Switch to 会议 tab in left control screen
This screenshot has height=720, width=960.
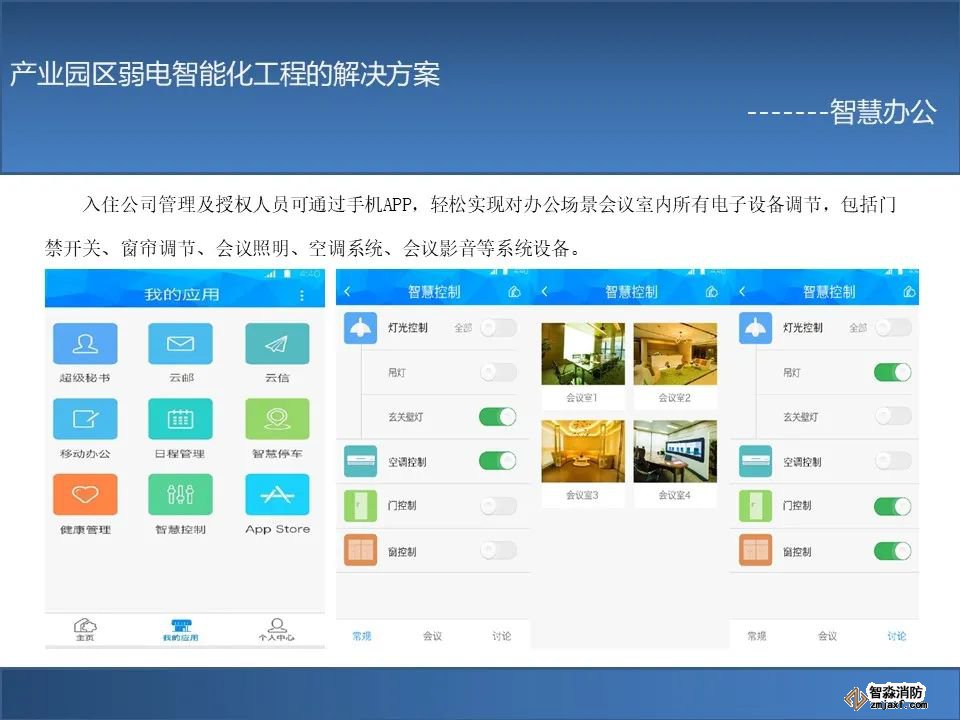point(432,636)
